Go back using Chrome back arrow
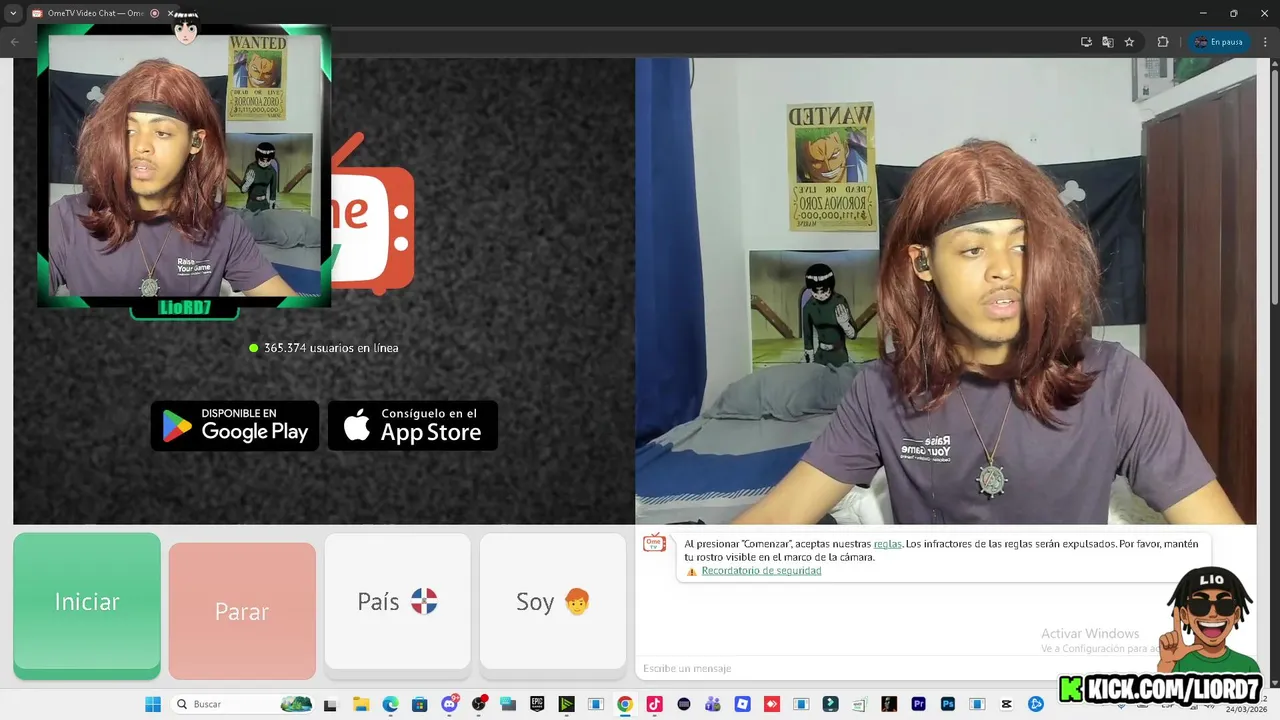1280x720 pixels. coord(14,42)
